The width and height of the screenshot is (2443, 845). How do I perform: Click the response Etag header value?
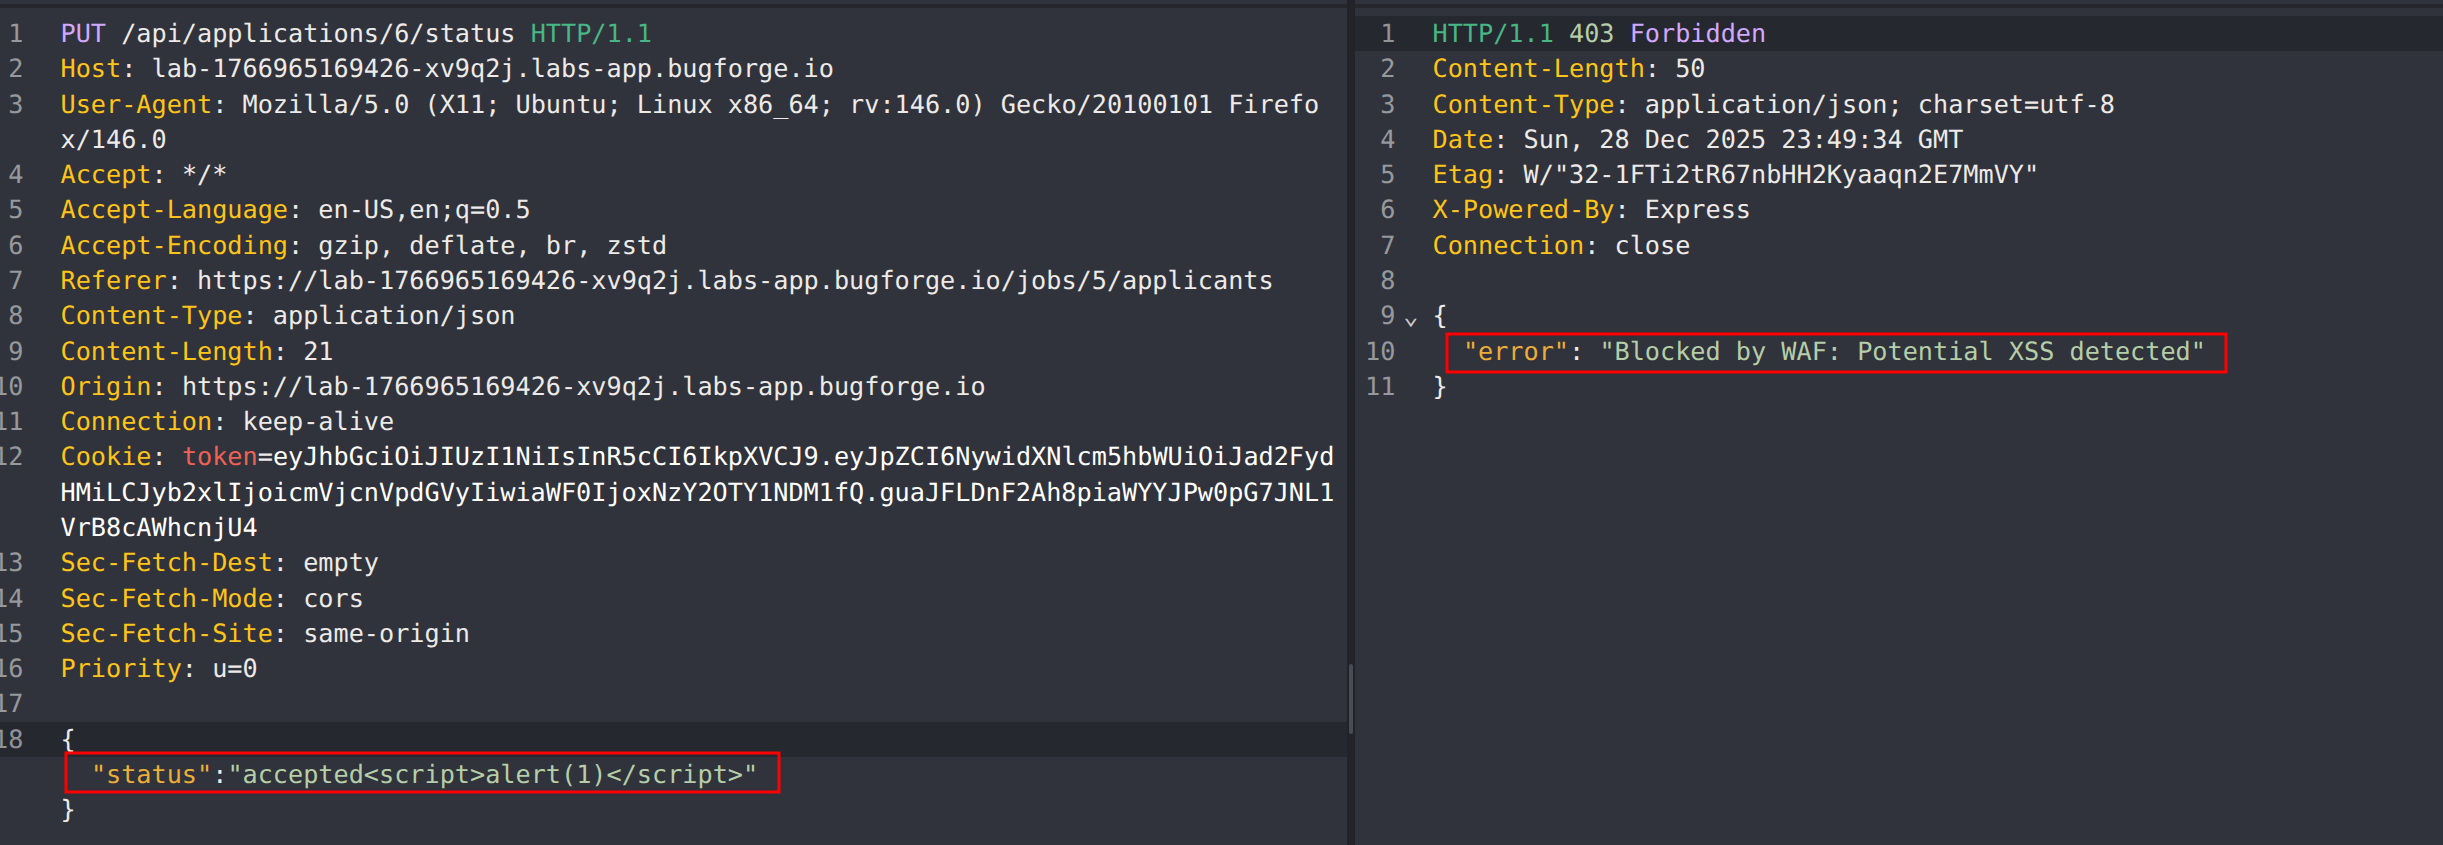tap(1779, 175)
